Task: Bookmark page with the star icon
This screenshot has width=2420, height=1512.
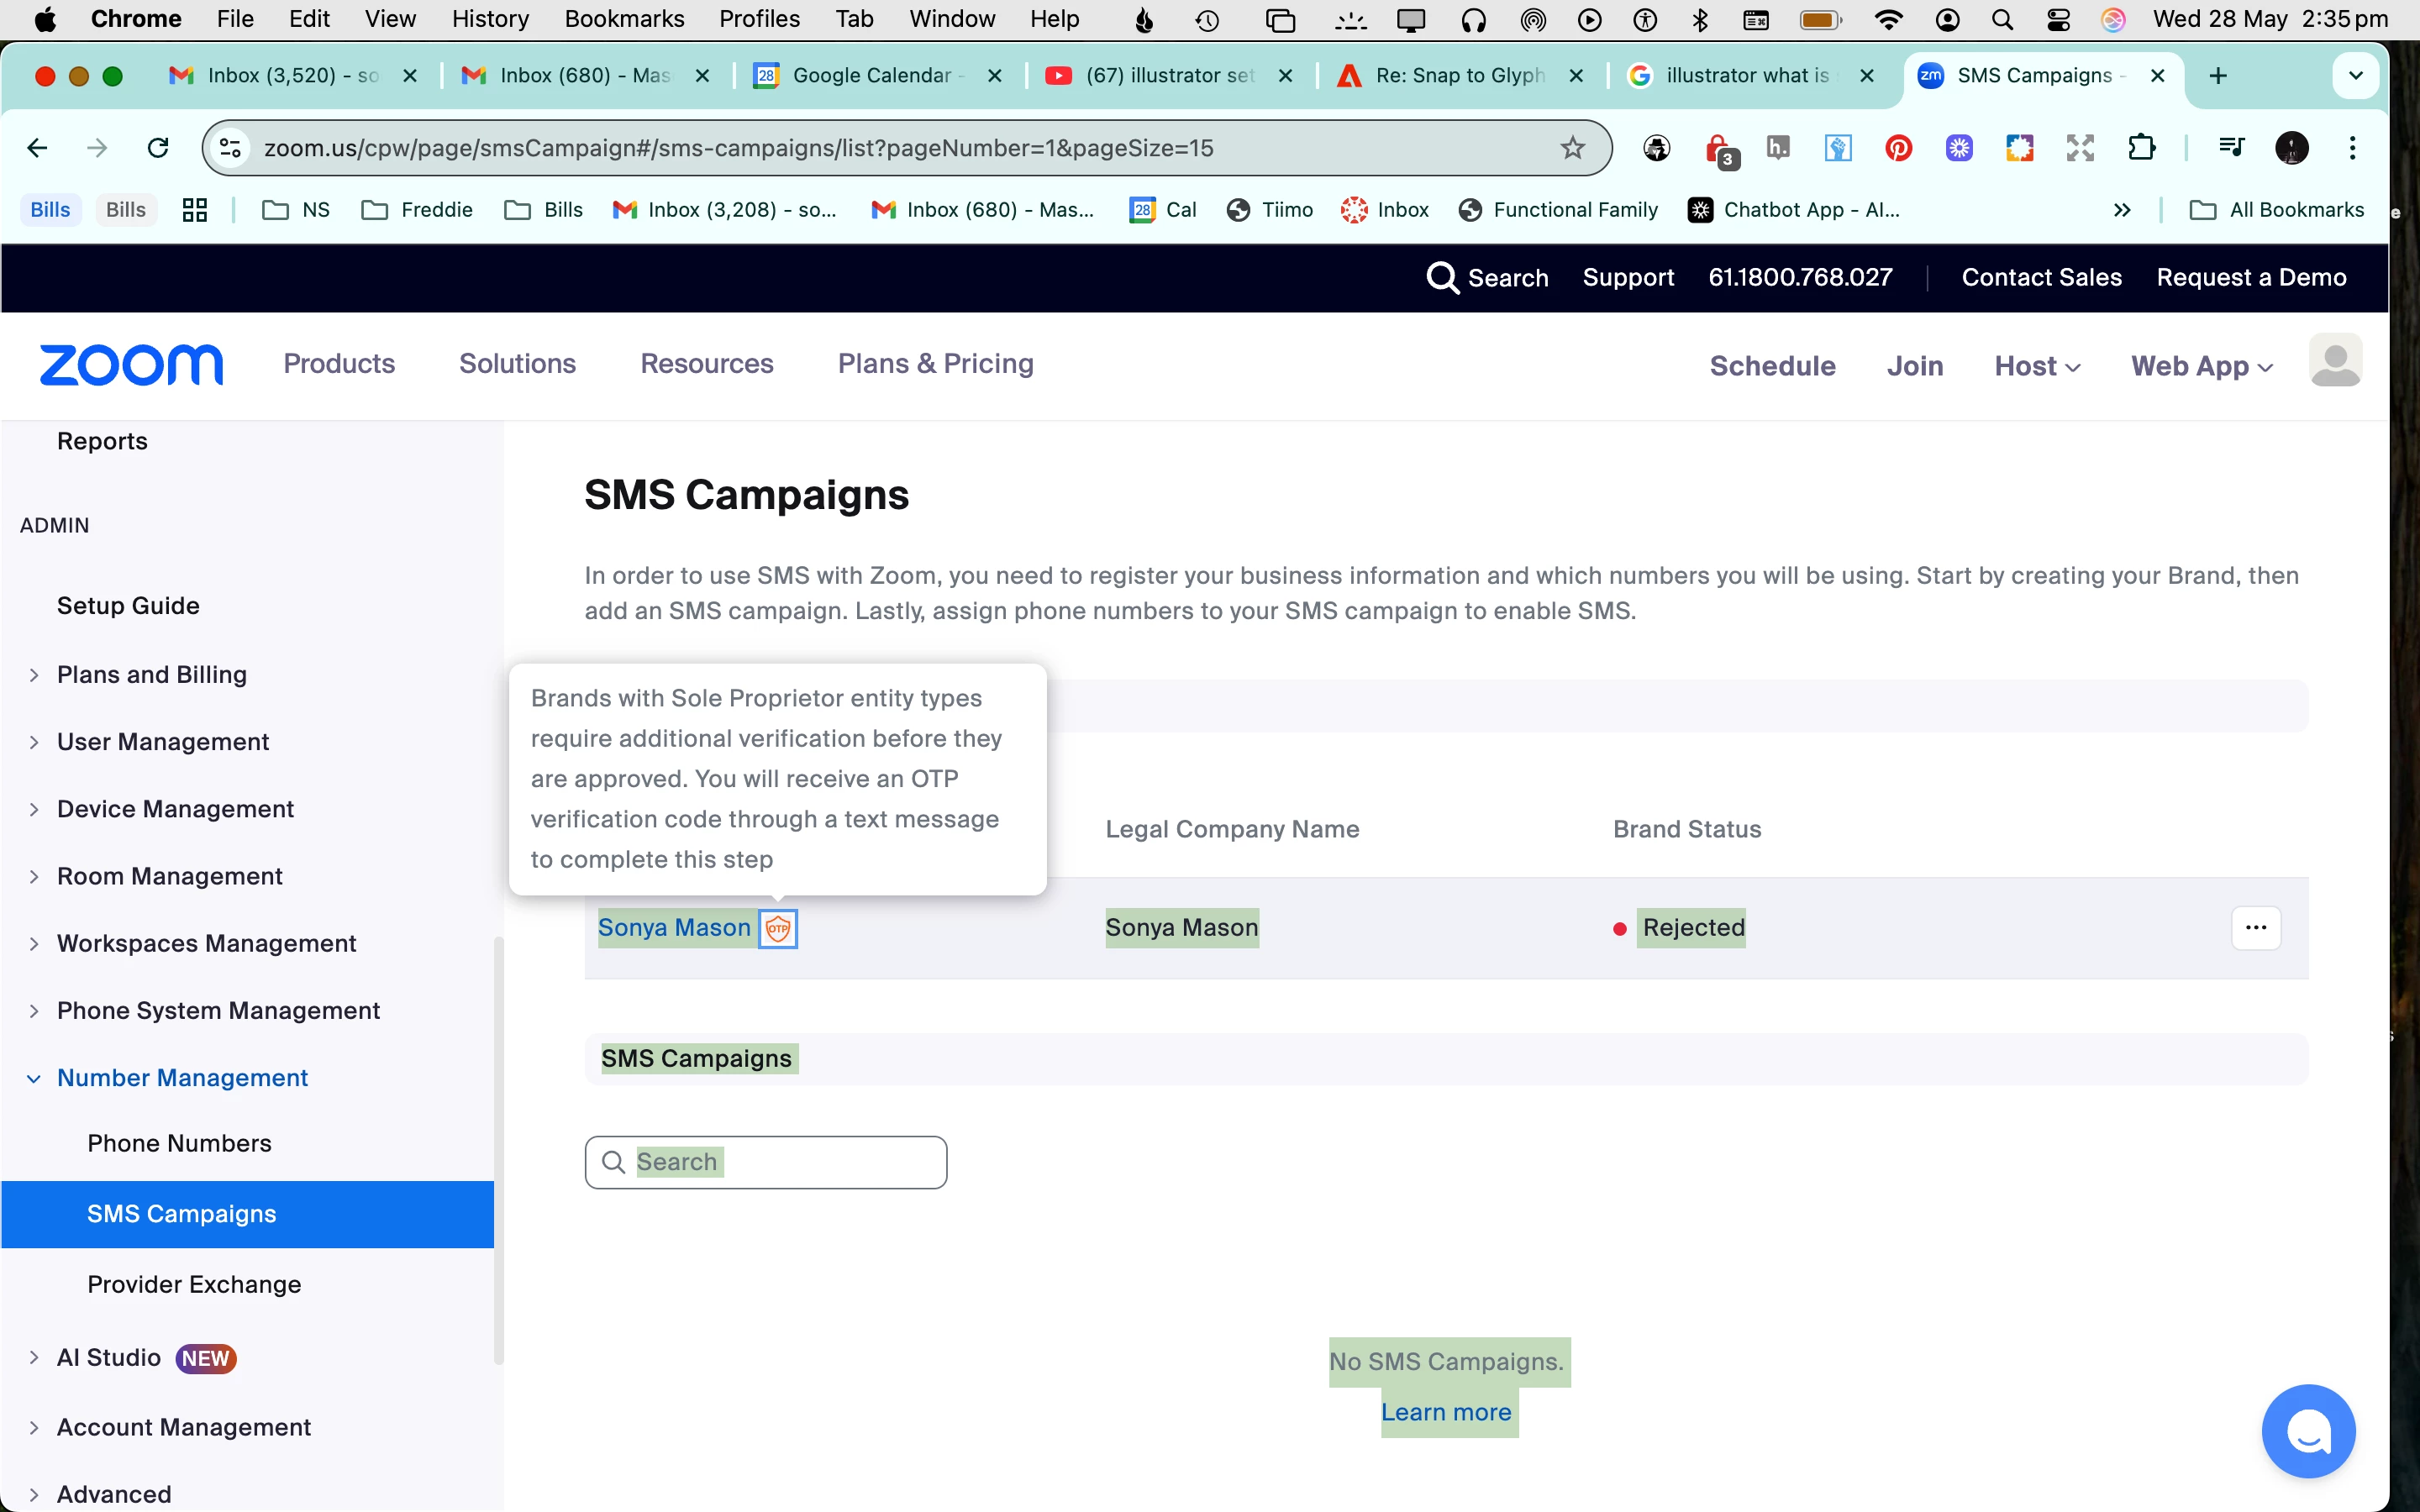Action: (x=1572, y=148)
